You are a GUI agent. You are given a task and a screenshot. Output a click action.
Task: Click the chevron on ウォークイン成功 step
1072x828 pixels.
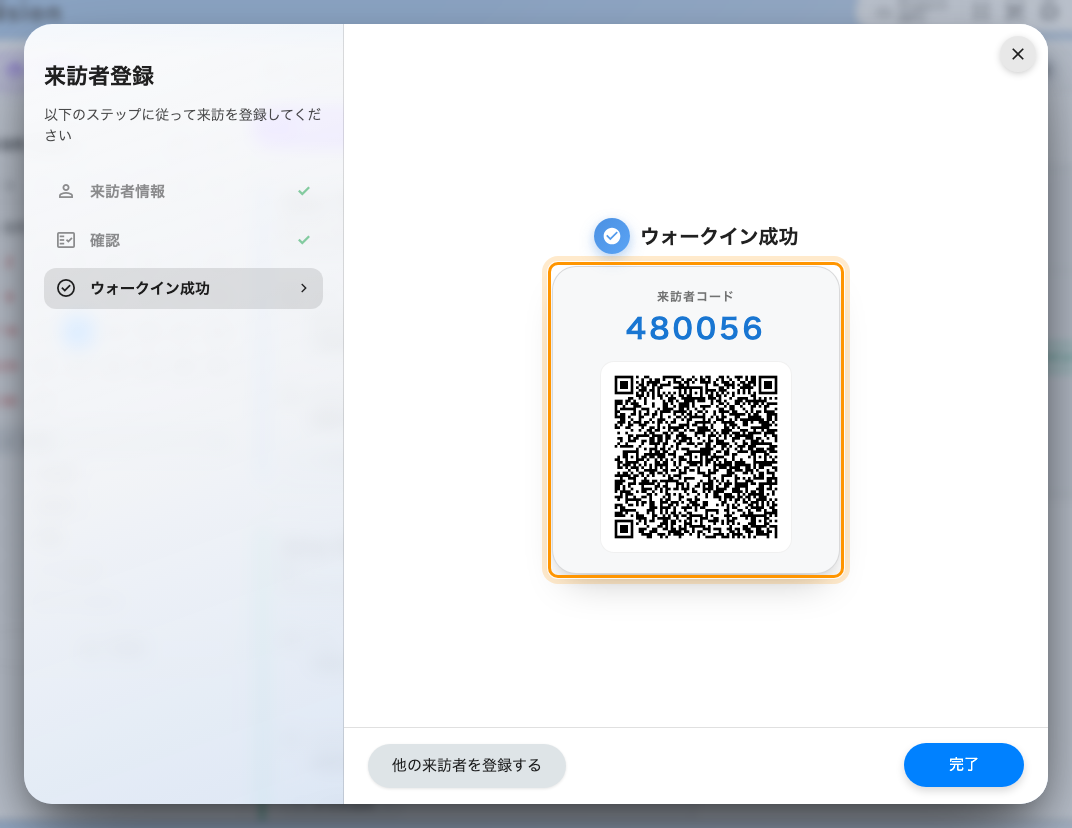304,289
